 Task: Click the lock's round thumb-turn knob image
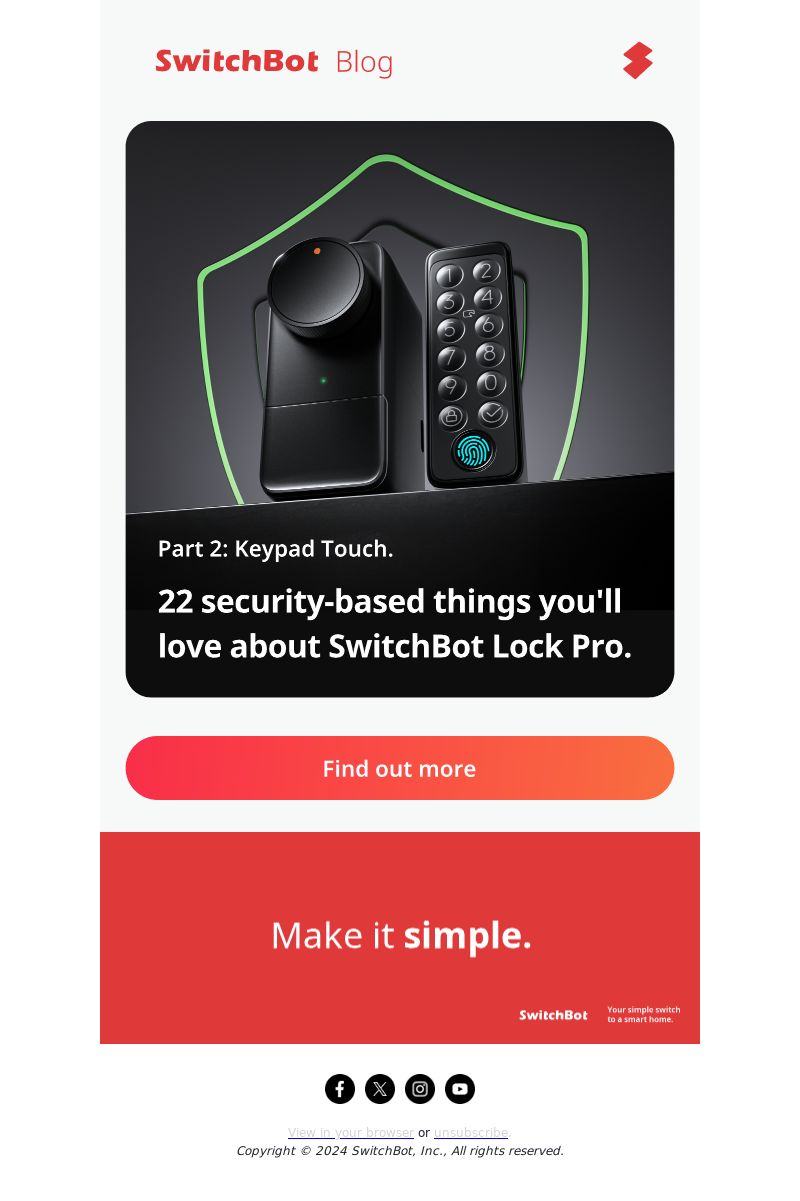click(317, 286)
